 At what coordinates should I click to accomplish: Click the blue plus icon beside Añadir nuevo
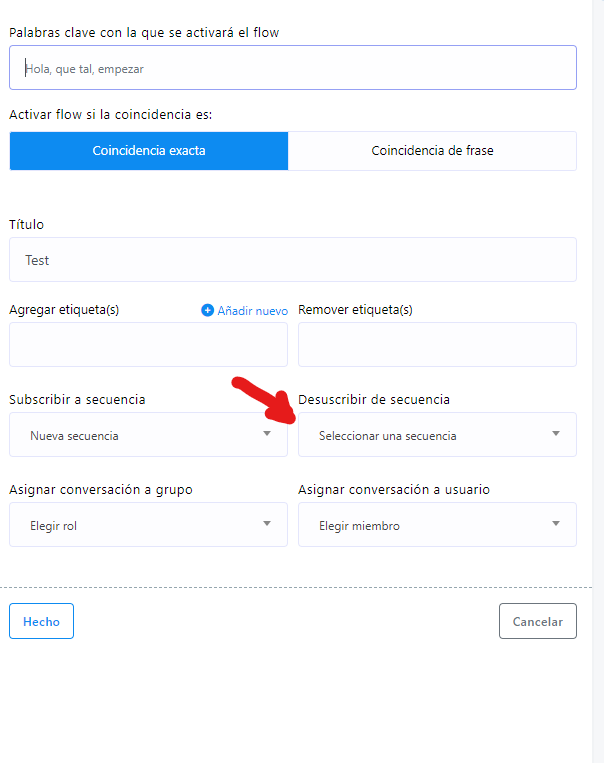[207, 310]
